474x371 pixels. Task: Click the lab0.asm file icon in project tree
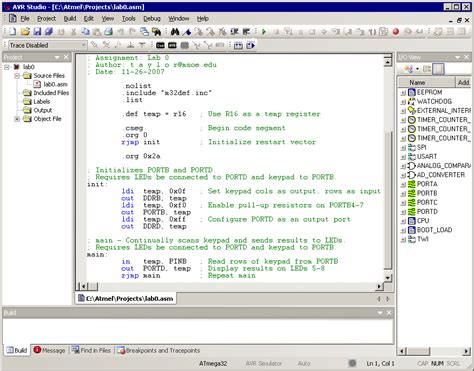click(37, 84)
